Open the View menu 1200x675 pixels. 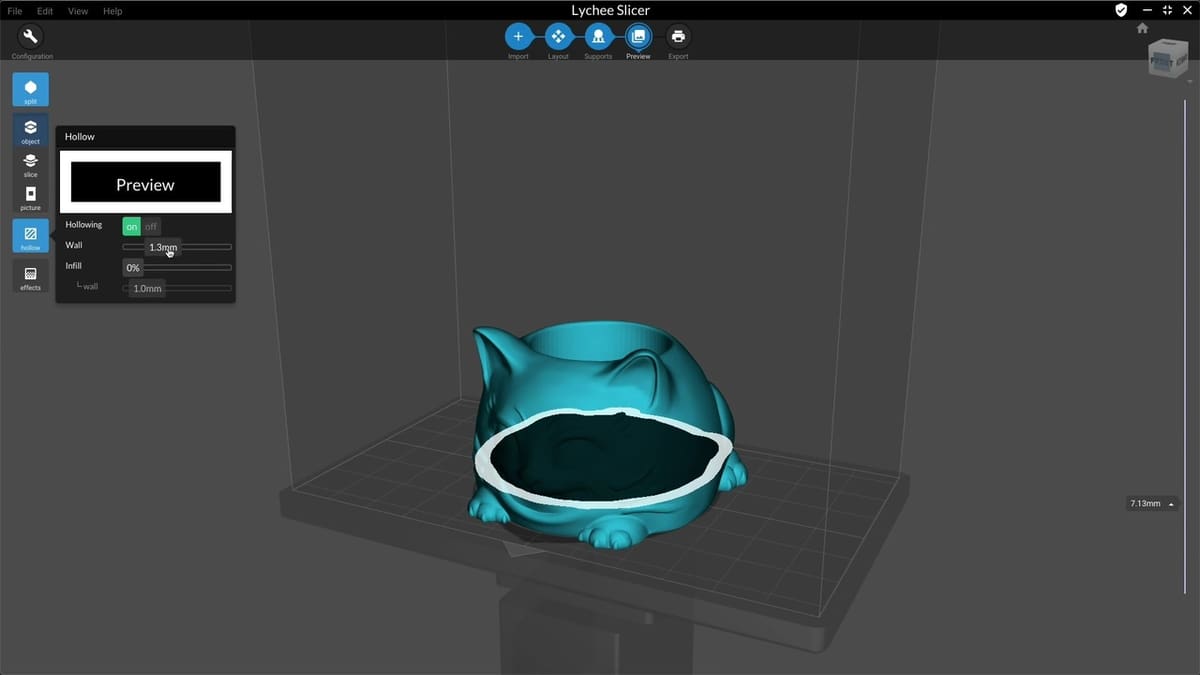click(77, 11)
